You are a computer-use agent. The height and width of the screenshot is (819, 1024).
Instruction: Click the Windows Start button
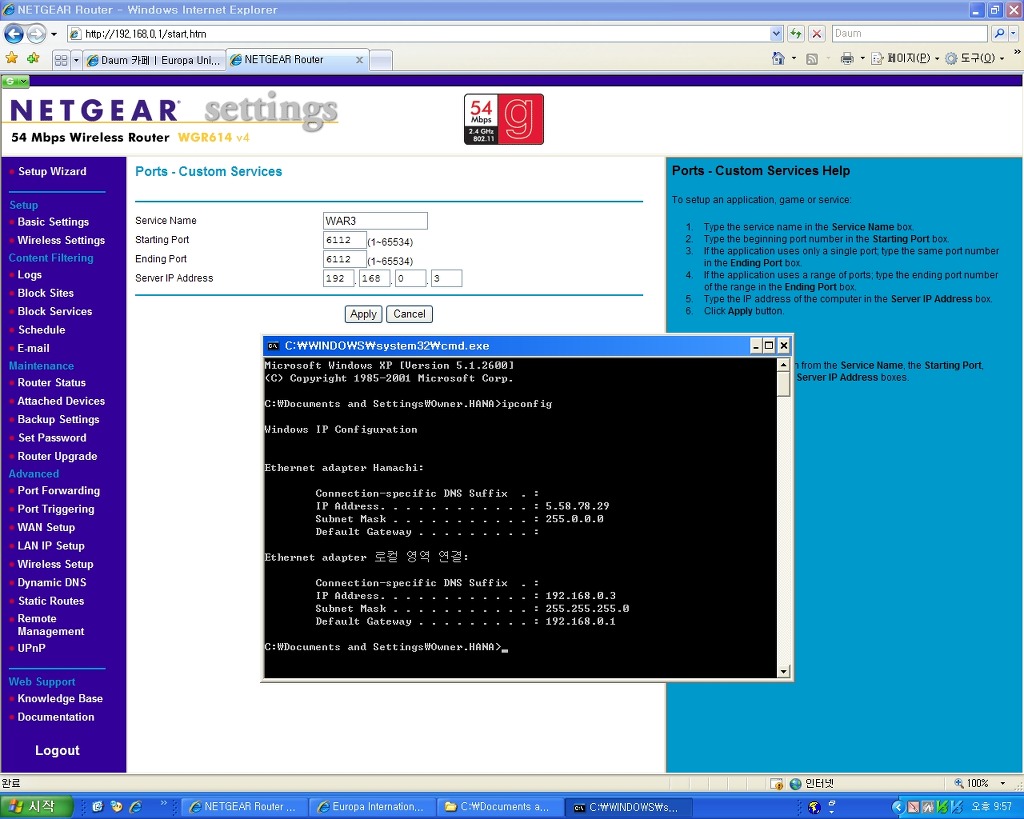[36, 807]
